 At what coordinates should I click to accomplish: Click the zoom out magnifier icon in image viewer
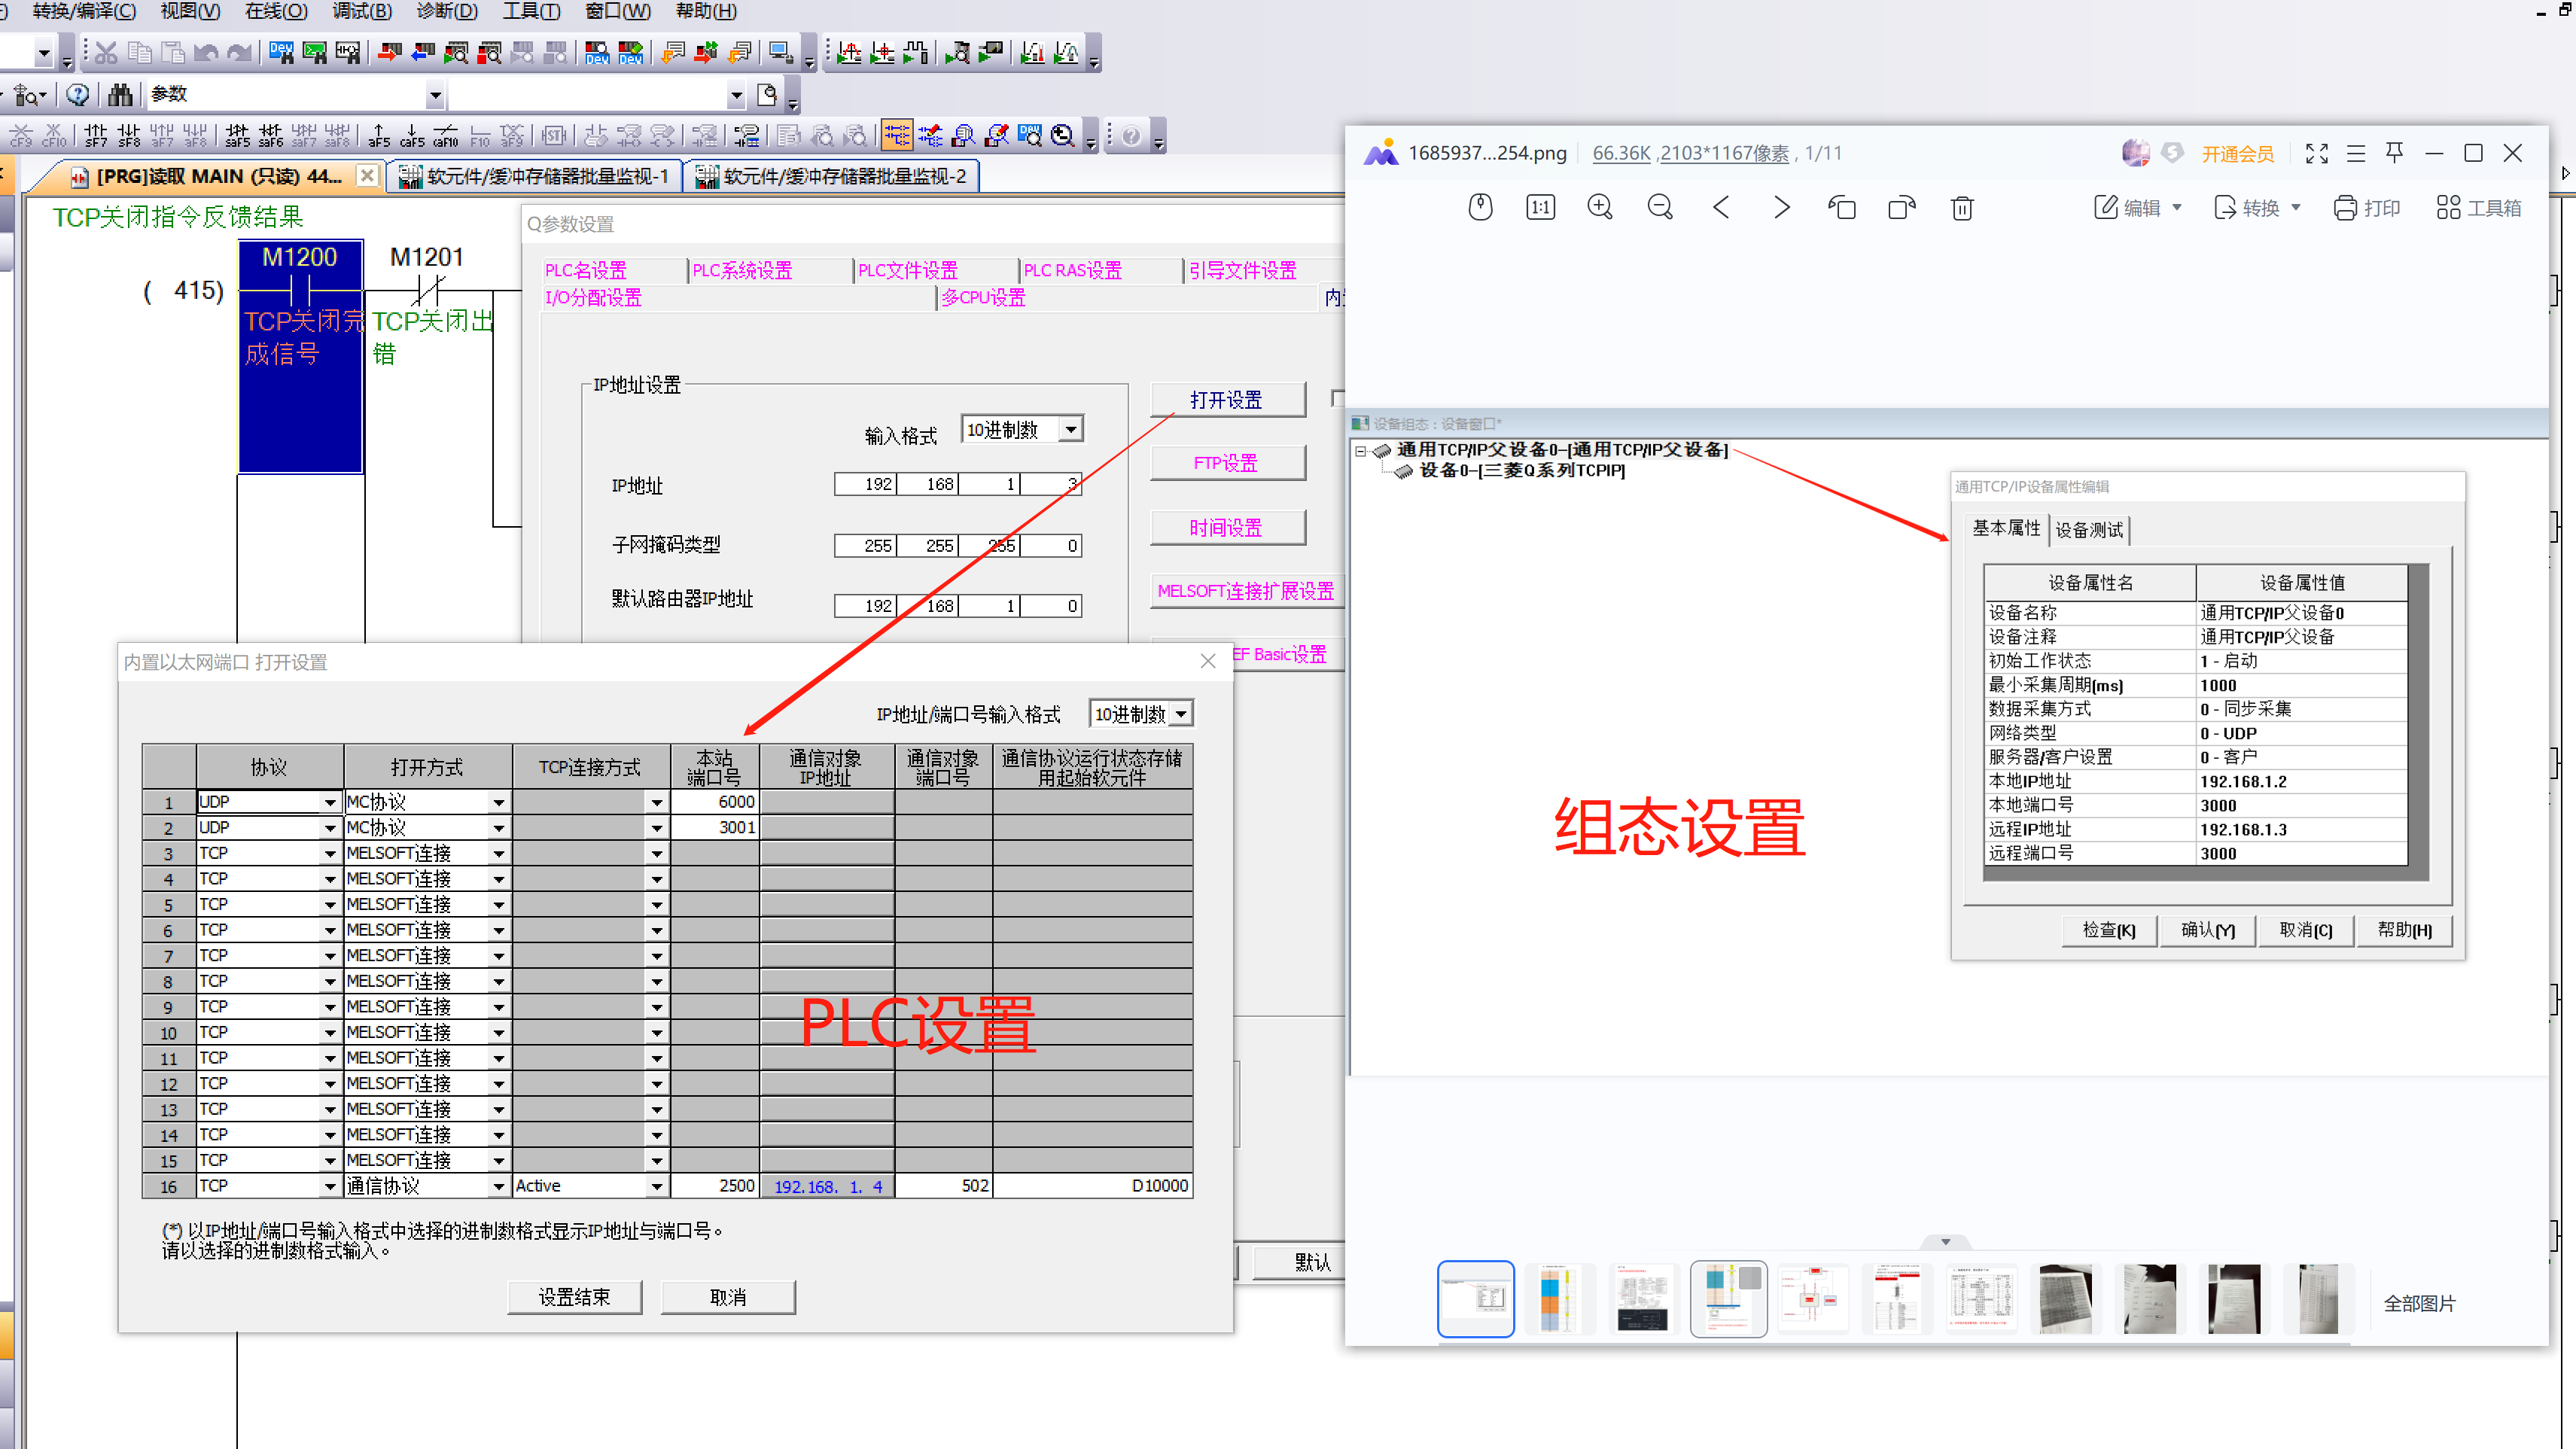tap(1660, 207)
